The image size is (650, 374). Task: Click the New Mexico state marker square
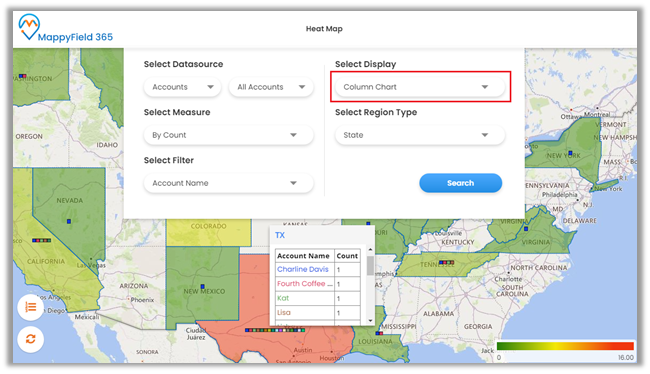202,287
